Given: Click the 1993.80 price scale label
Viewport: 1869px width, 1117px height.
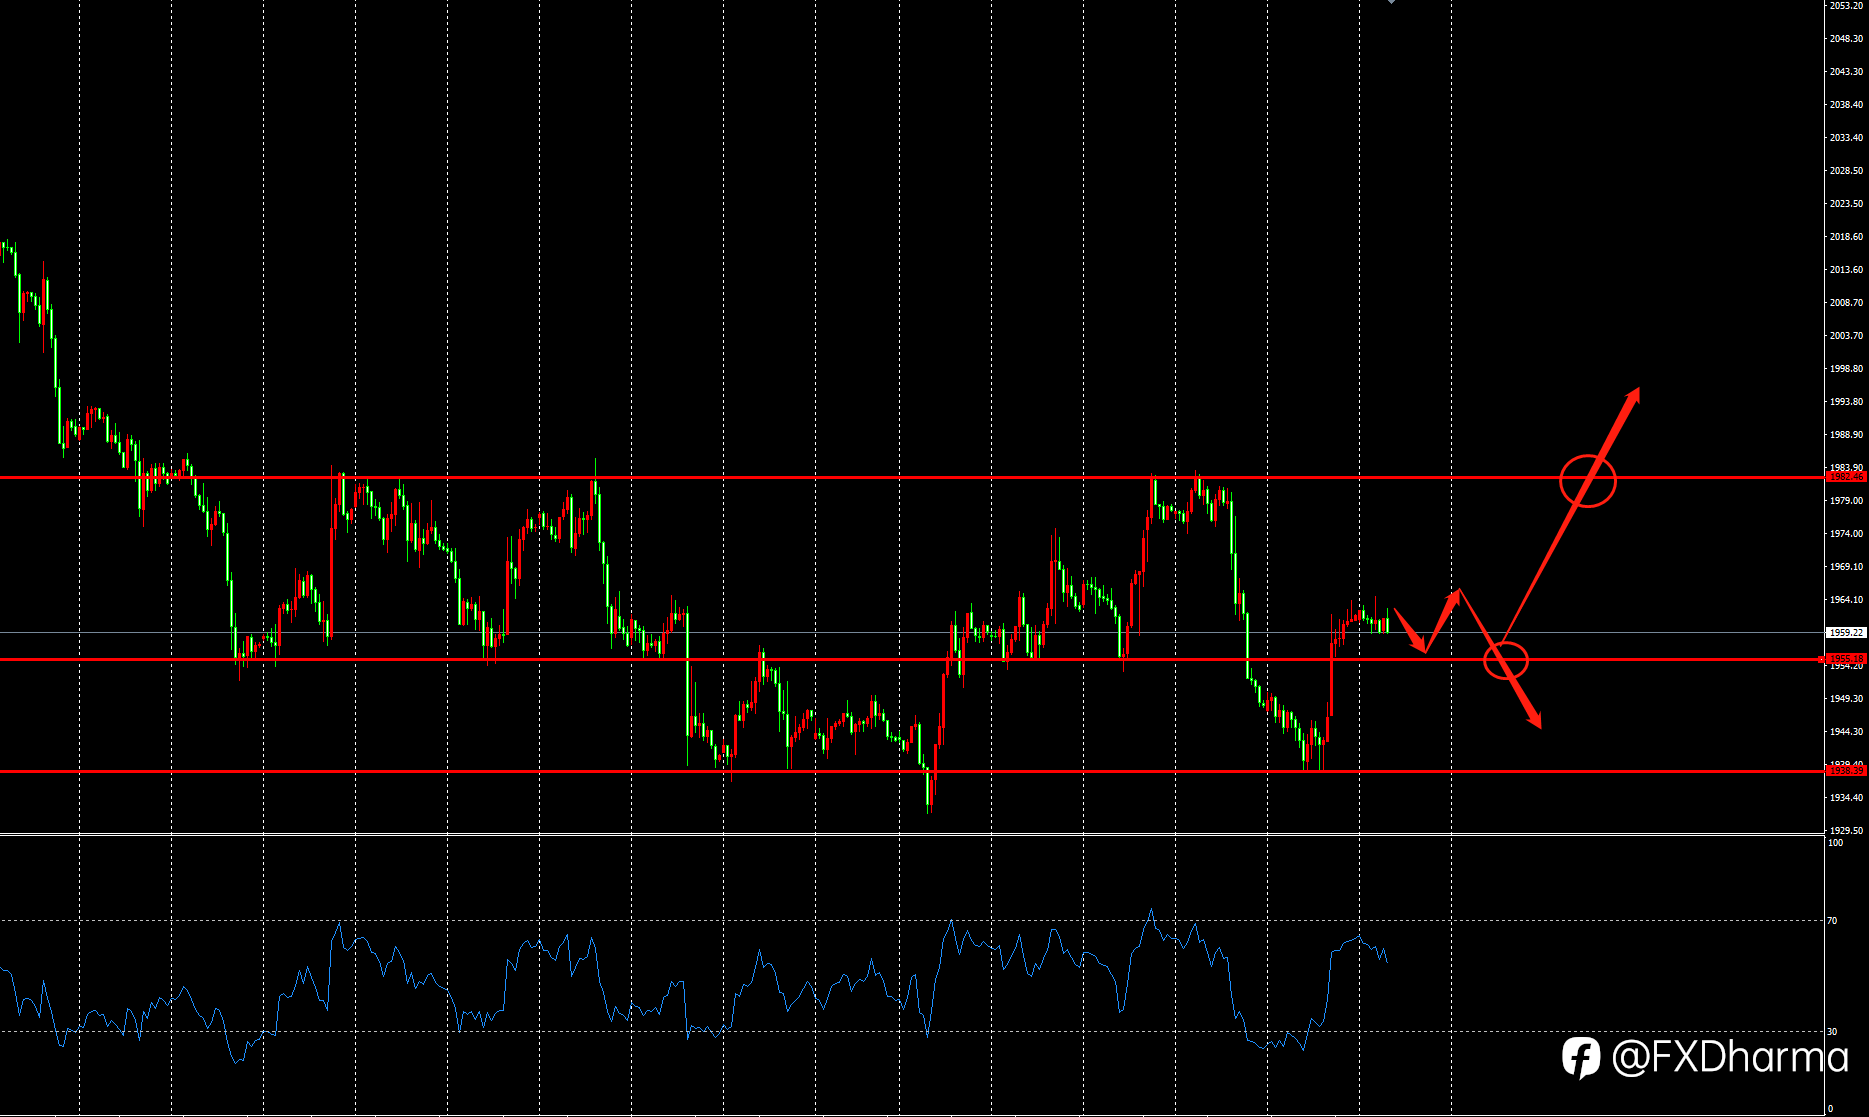Looking at the screenshot, I should 1846,402.
